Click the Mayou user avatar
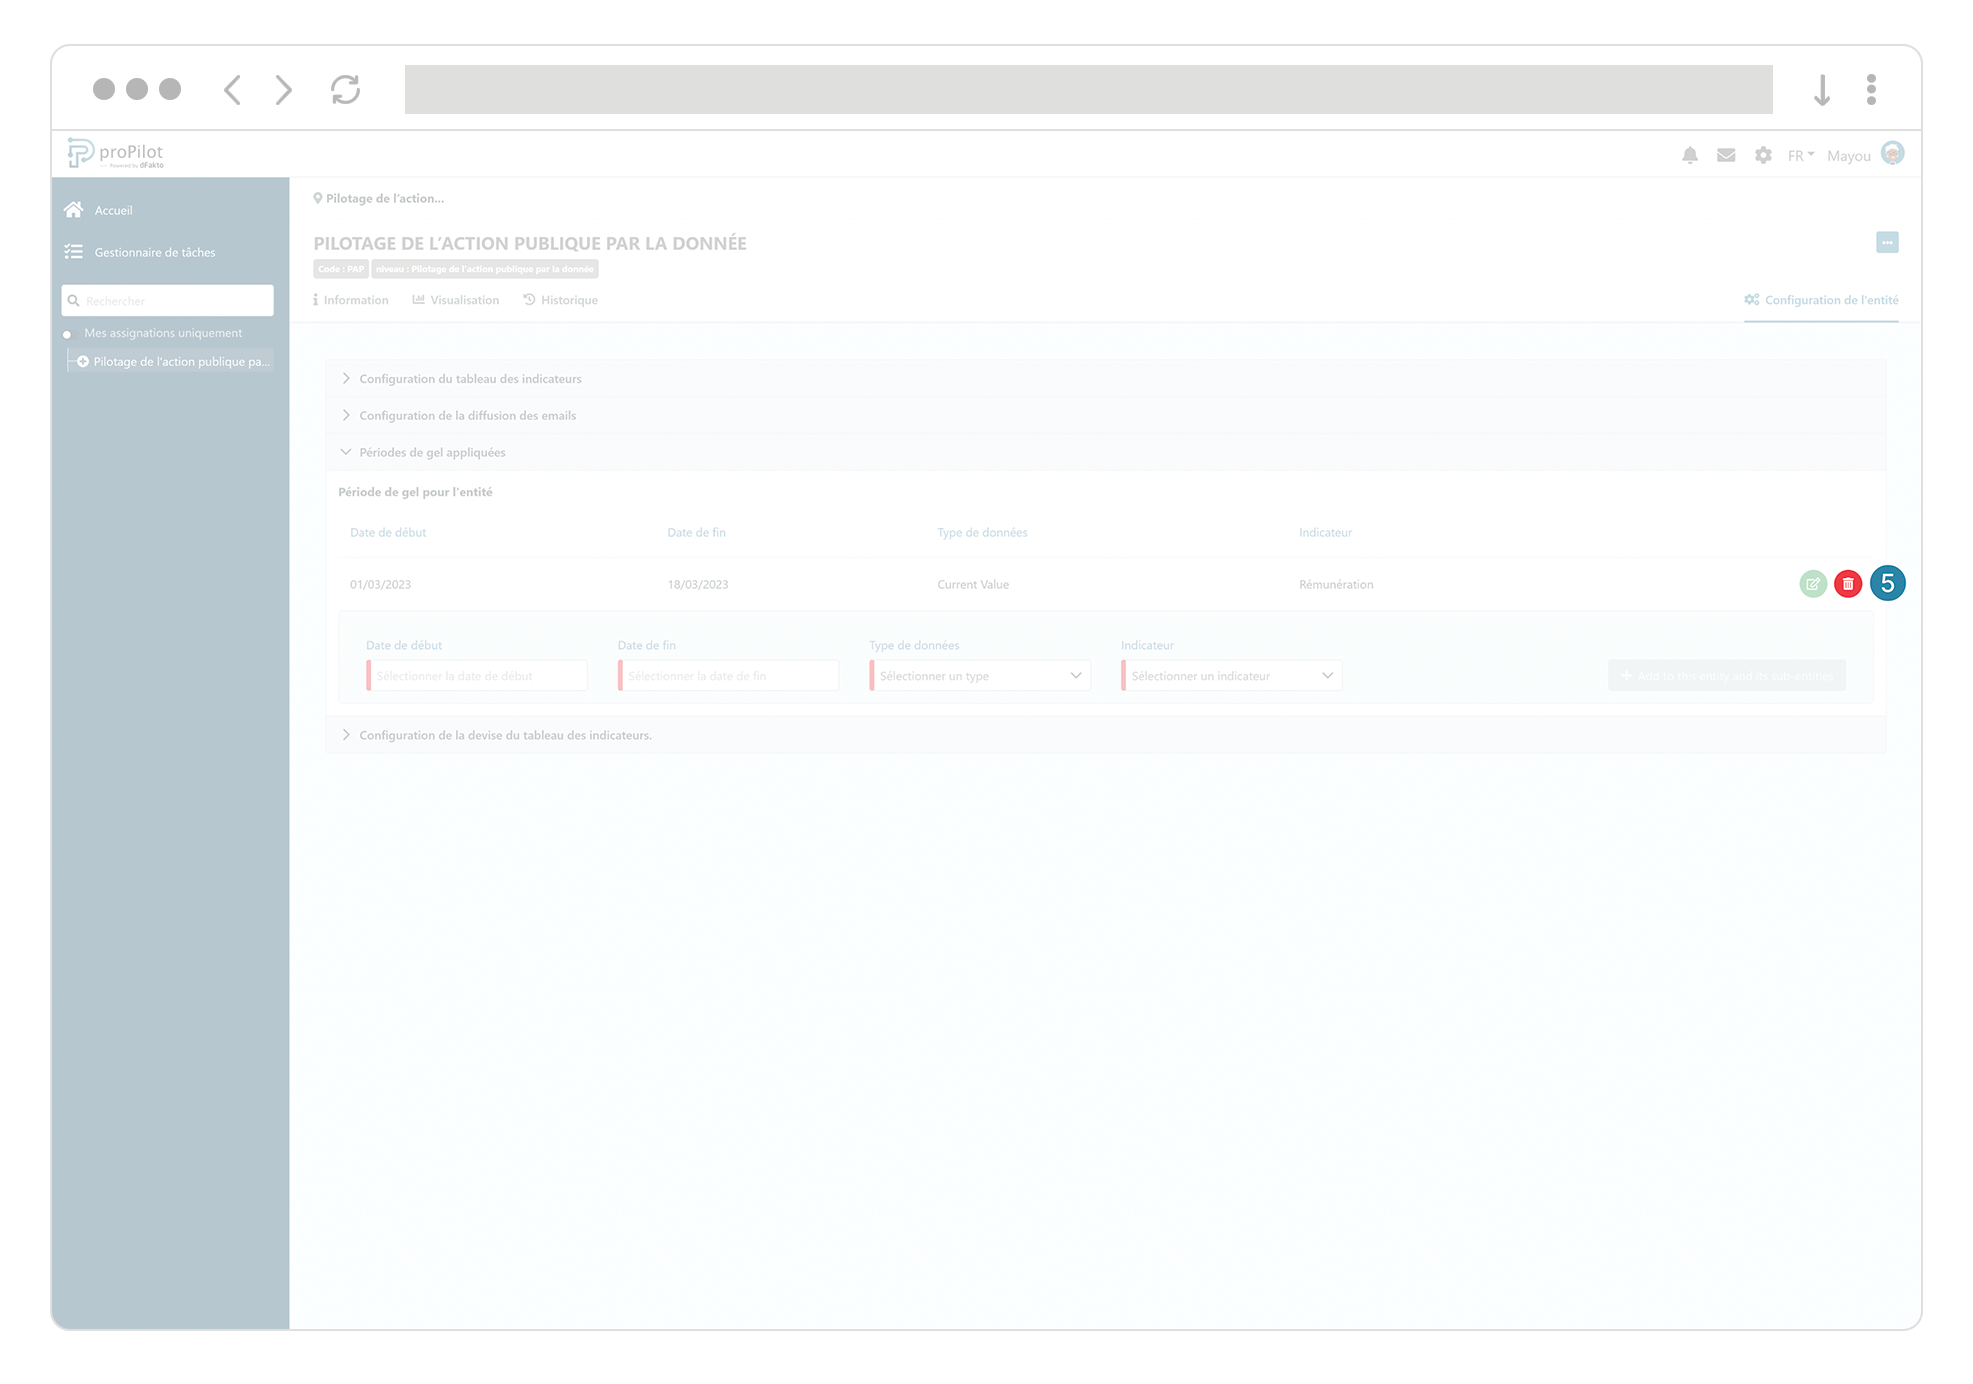1973x1384 pixels. pos(1892,153)
